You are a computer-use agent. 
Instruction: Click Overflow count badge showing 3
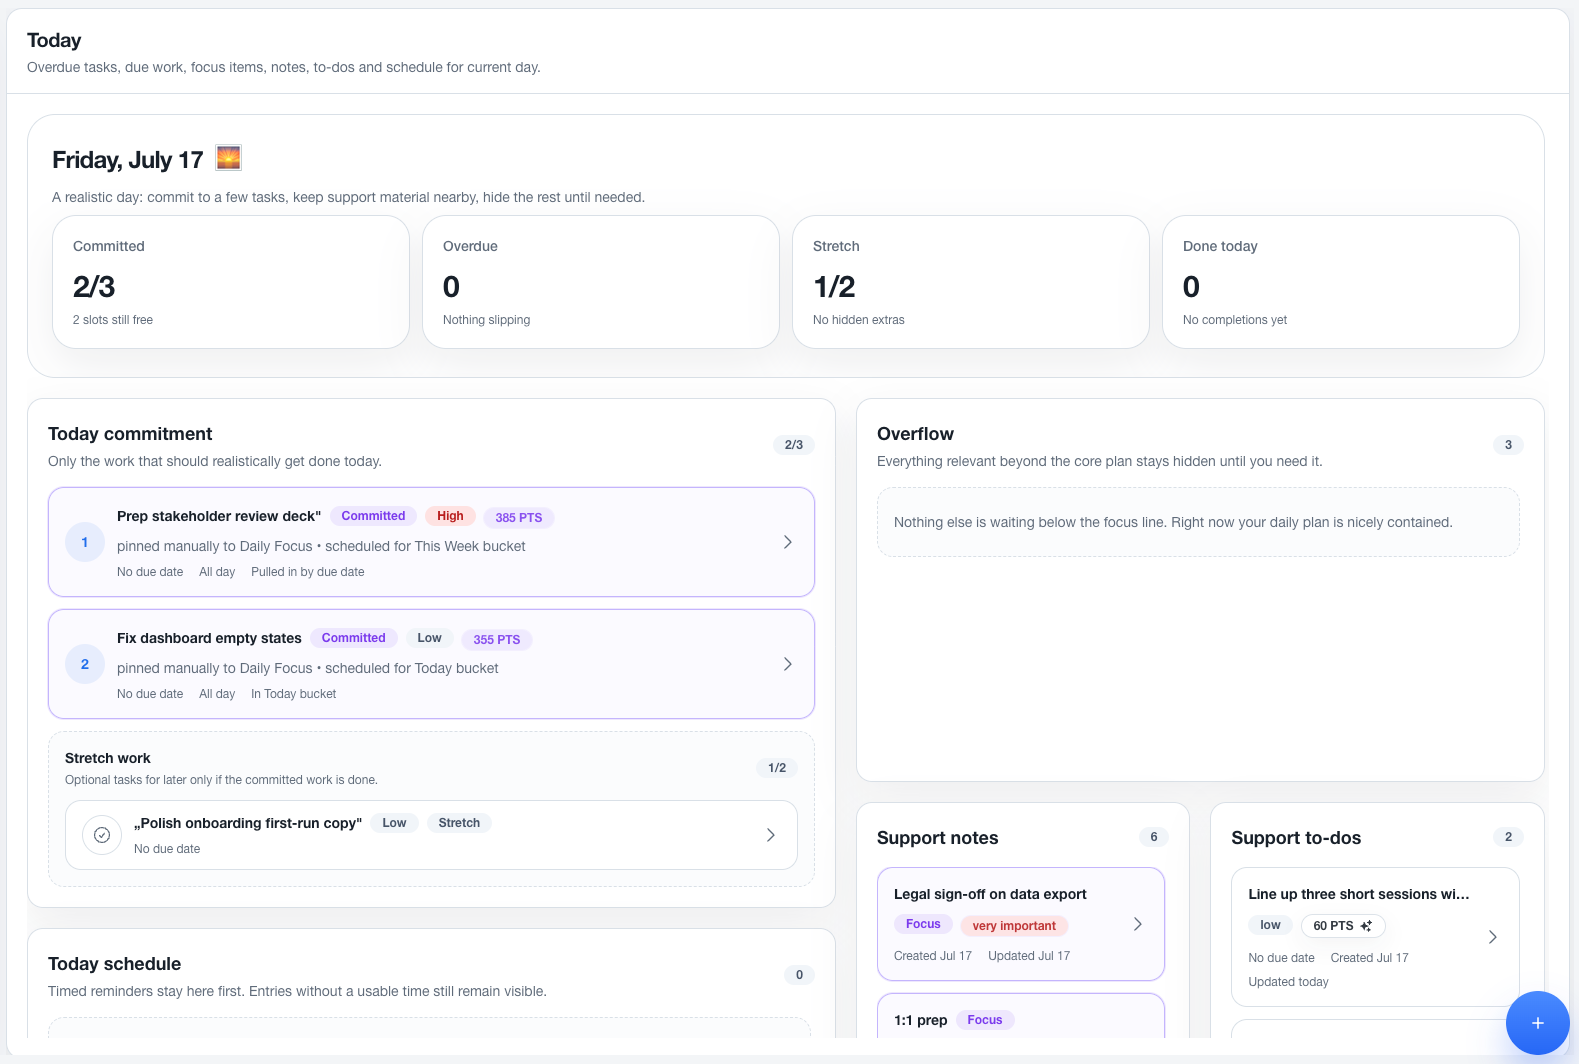tap(1508, 445)
